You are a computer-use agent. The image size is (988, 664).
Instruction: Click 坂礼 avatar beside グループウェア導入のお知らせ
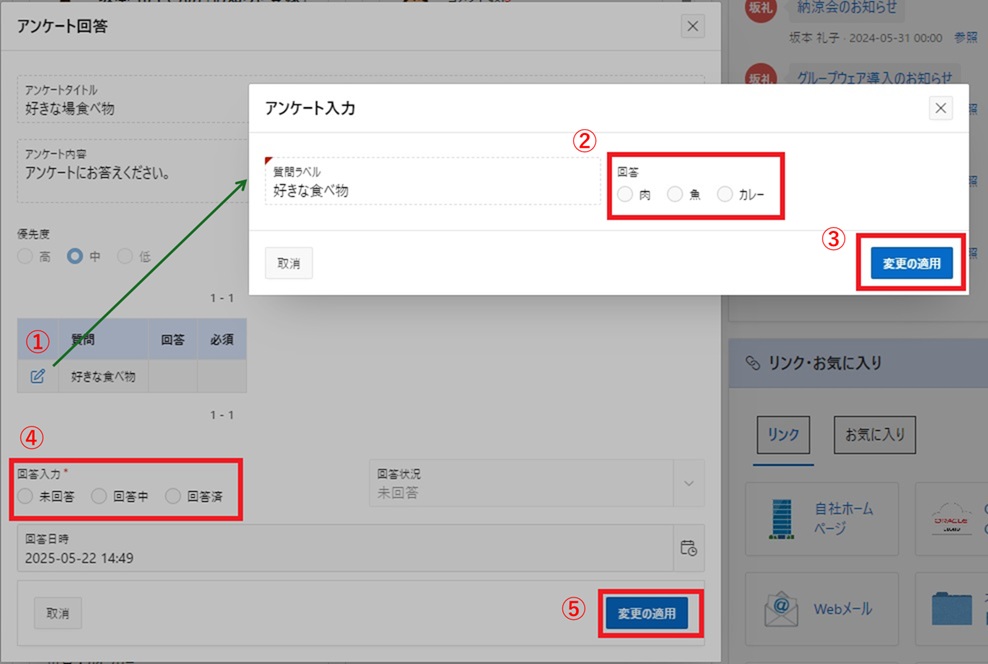click(x=761, y=76)
